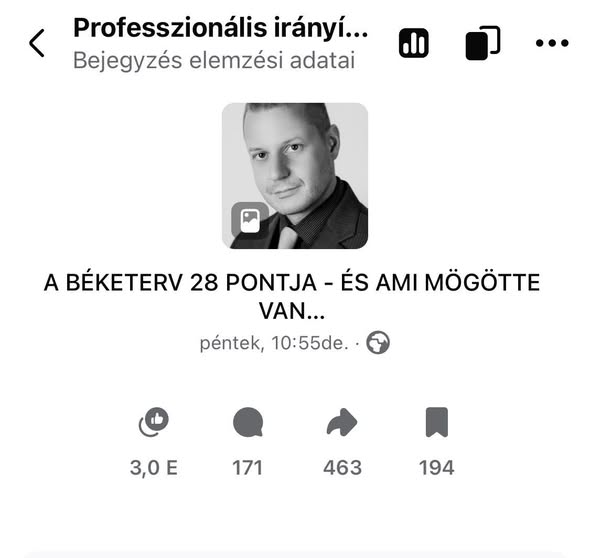
Task: Tap the 3,0 E reactions count
Action: (x=154, y=468)
